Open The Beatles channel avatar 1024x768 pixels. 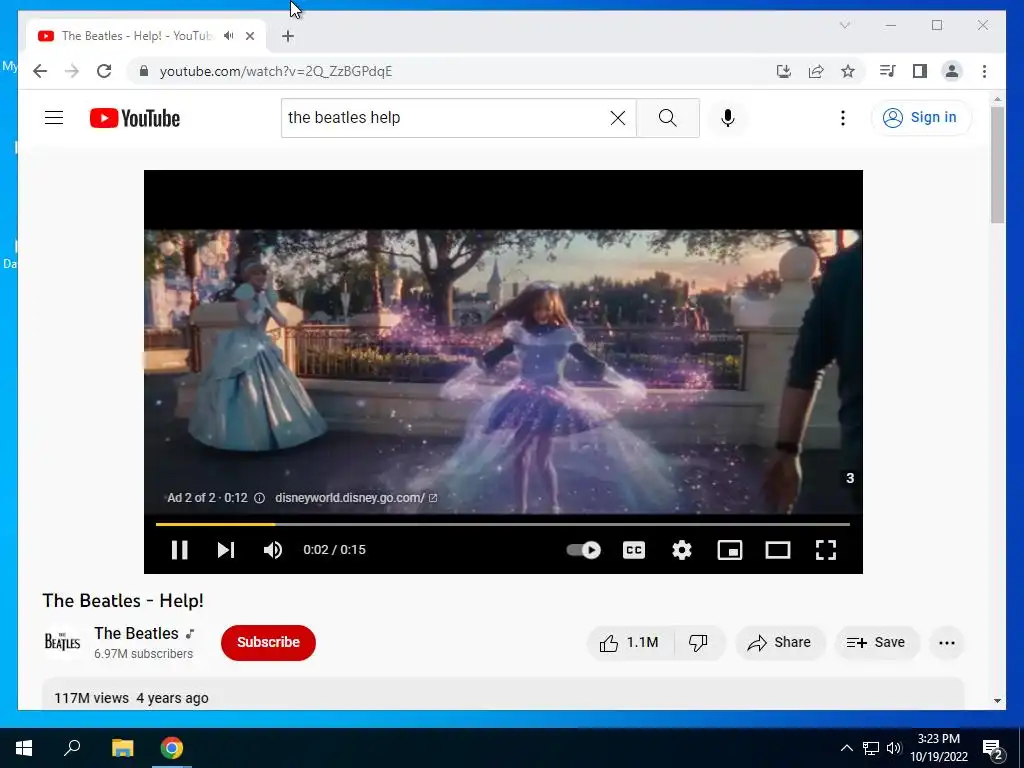point(62,643)
